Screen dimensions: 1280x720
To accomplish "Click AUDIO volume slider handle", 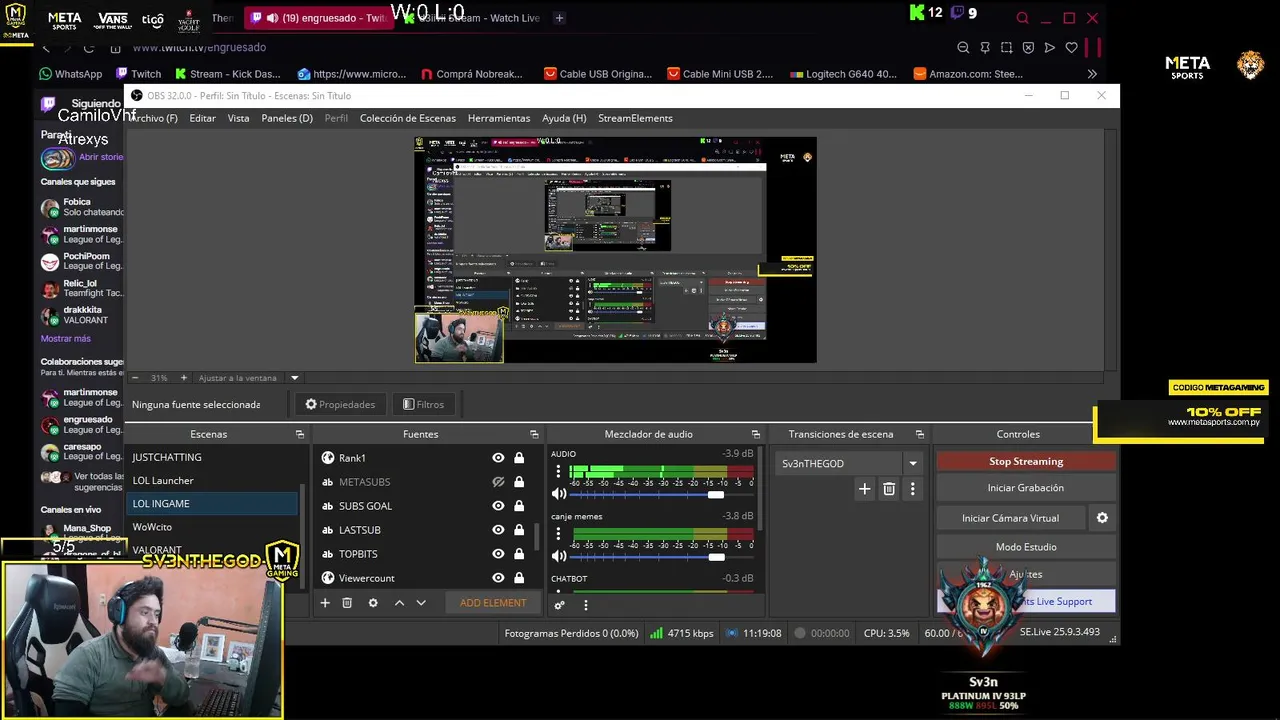I will [716, 494].
